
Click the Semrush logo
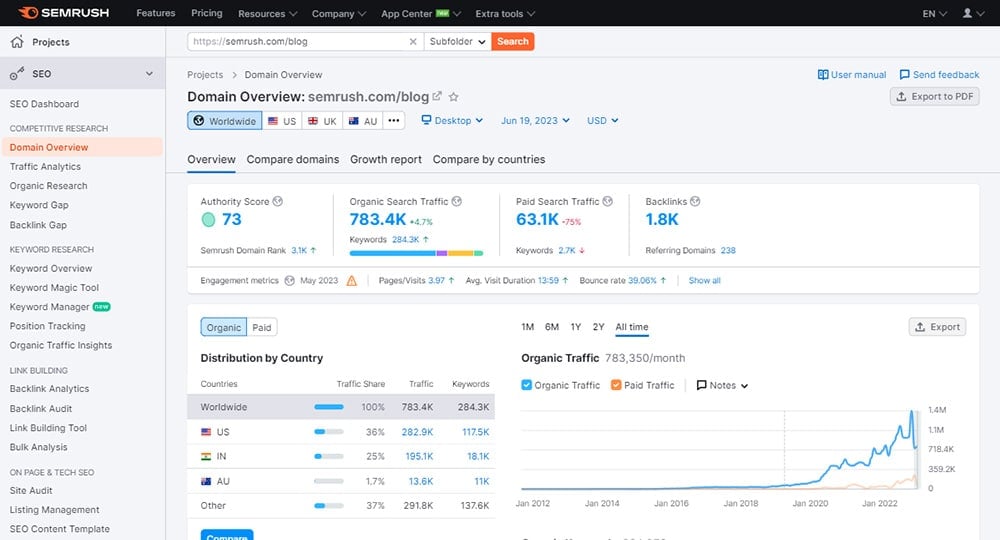click(63, 13)
